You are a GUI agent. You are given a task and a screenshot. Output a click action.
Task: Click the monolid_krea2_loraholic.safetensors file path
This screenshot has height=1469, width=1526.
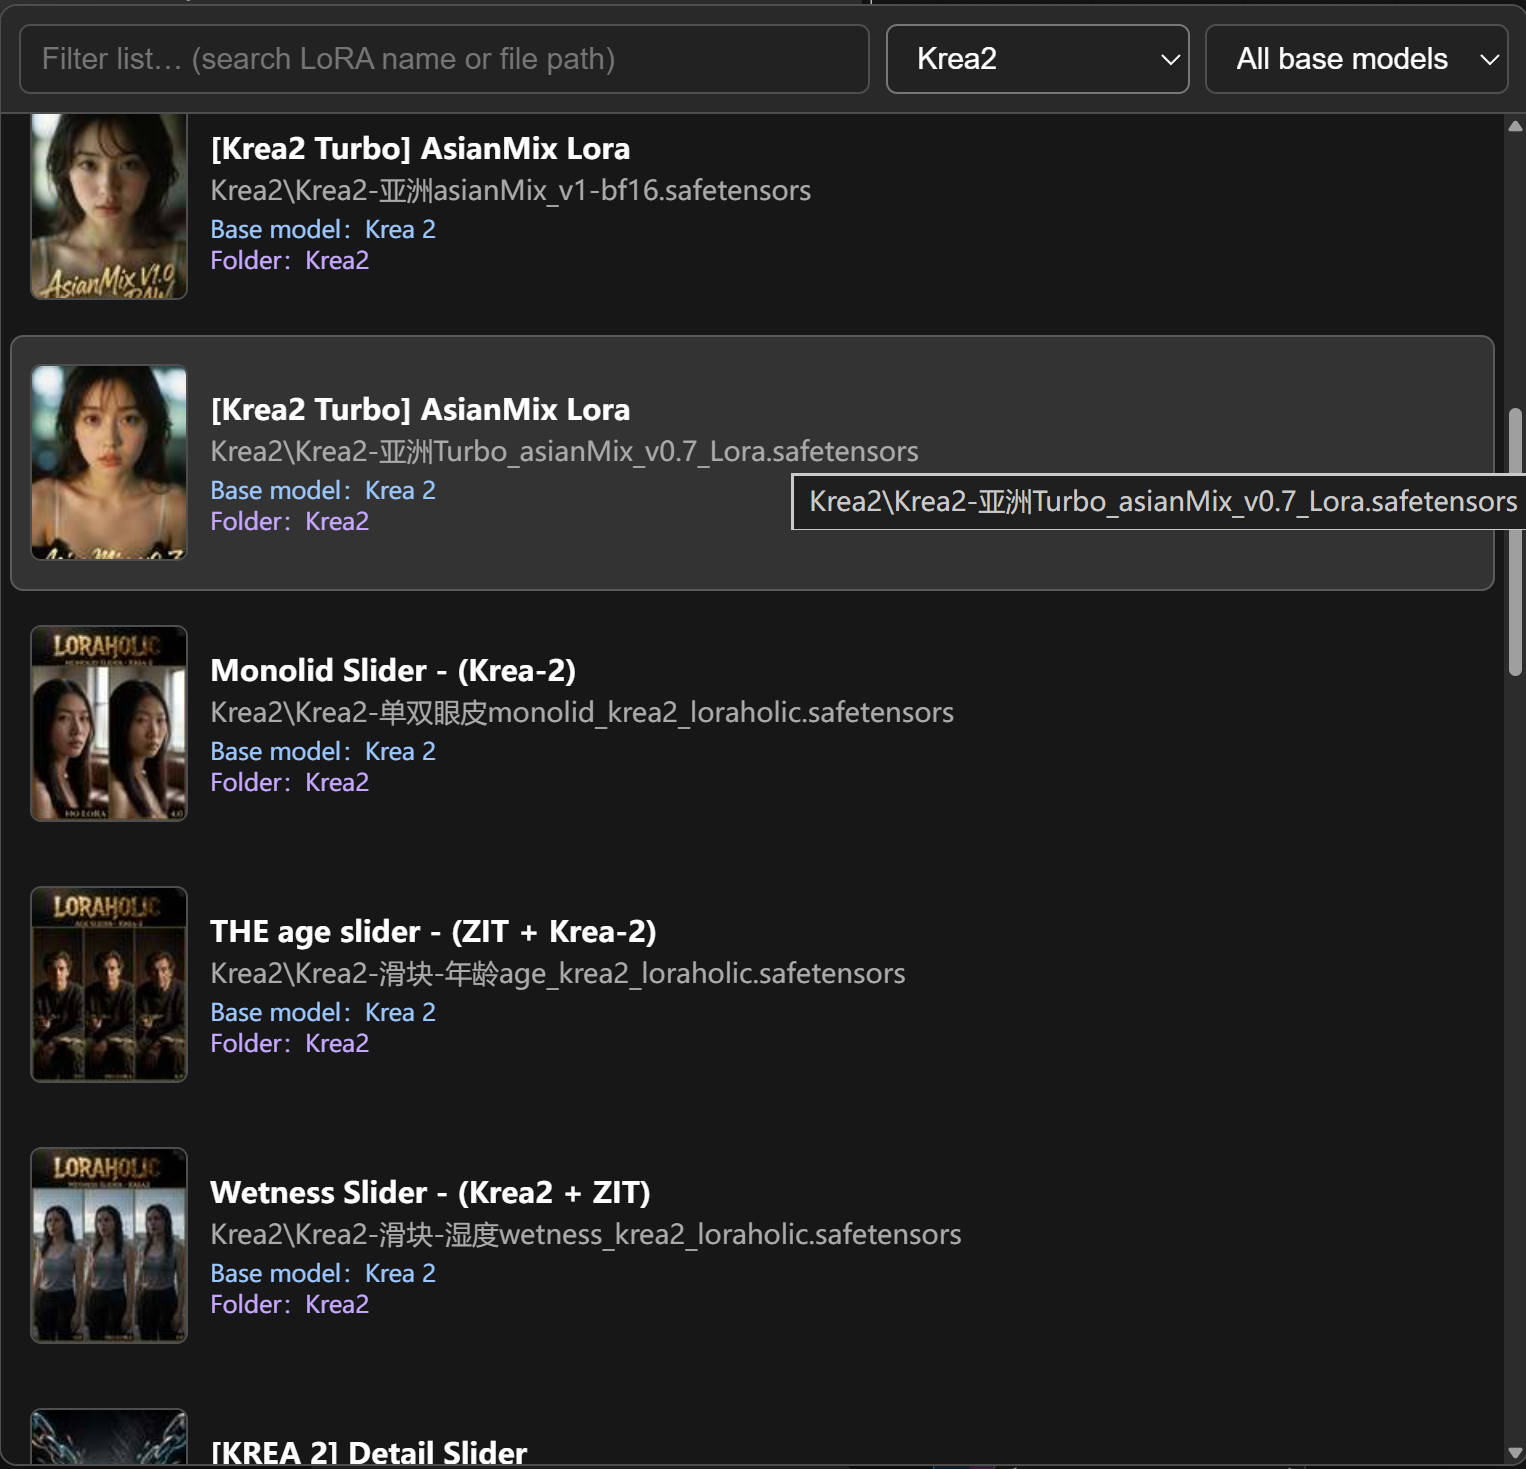[x=582, y=712]
